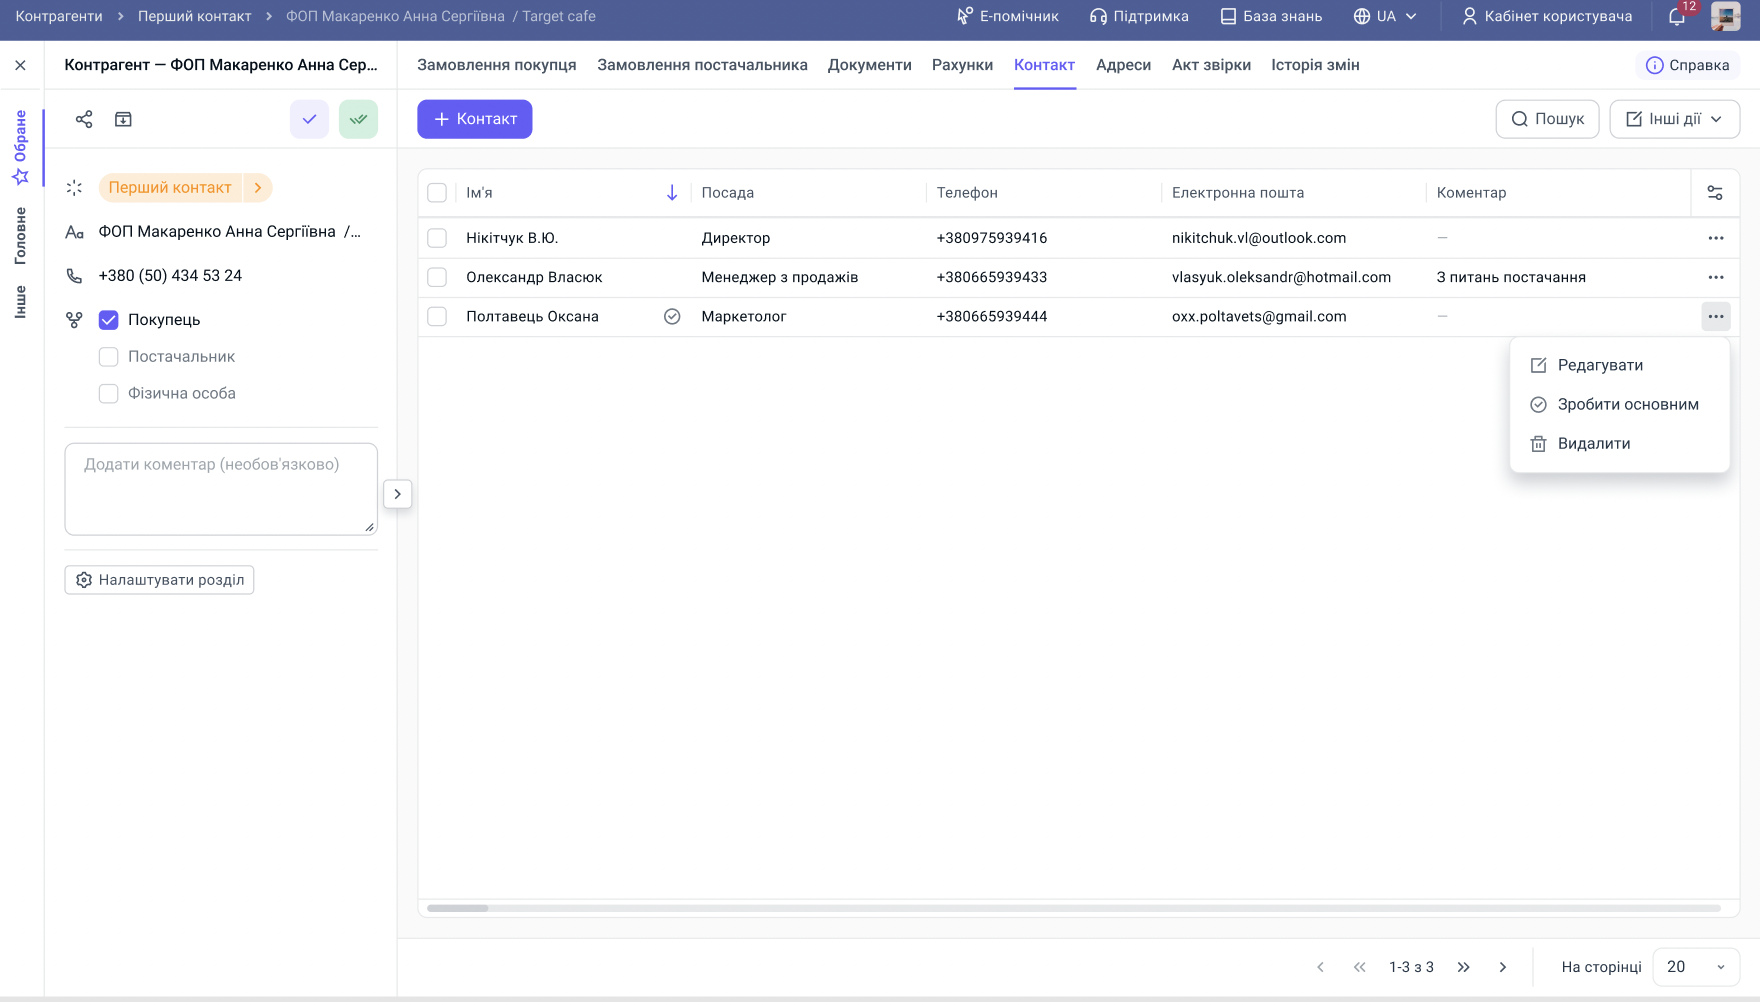The image size is (1760, 1002).
Task: Click the single checkmark save button
Action: click(309, 119)
